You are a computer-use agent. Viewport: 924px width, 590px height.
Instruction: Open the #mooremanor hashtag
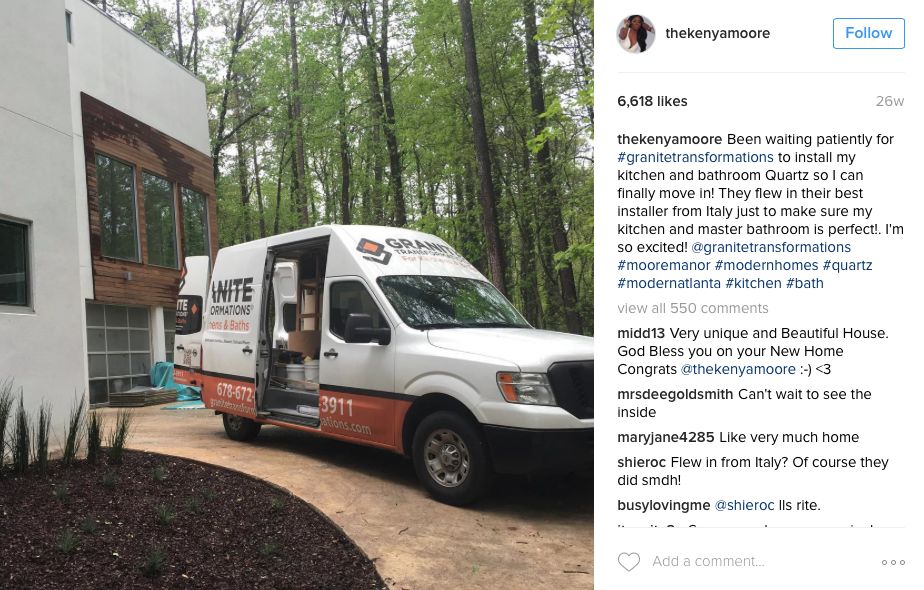coord(664,265)
